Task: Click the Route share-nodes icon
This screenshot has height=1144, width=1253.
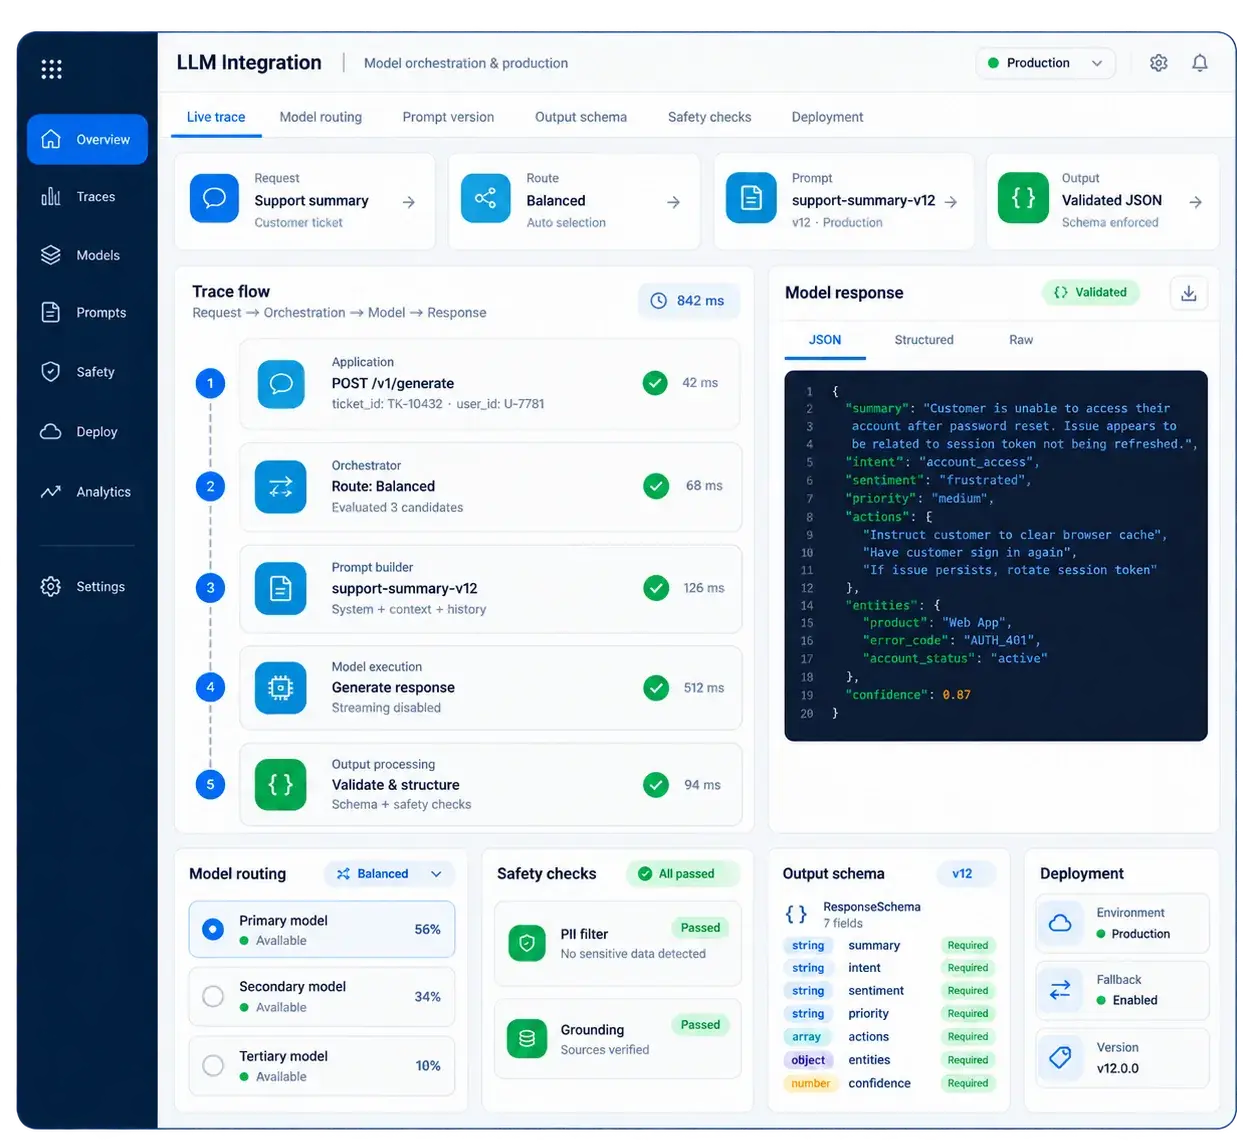Action: pos(486,198)
